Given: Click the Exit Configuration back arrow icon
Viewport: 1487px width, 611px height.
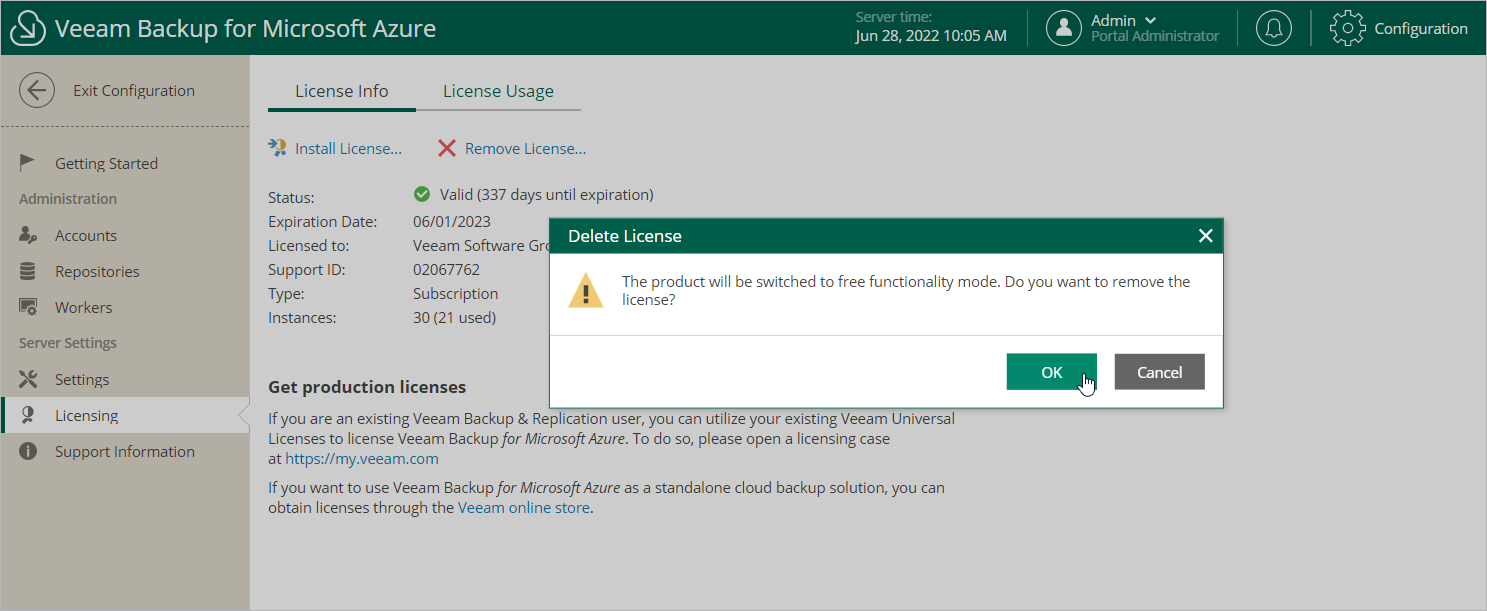Looking at the screenshot, I should 37,90.
